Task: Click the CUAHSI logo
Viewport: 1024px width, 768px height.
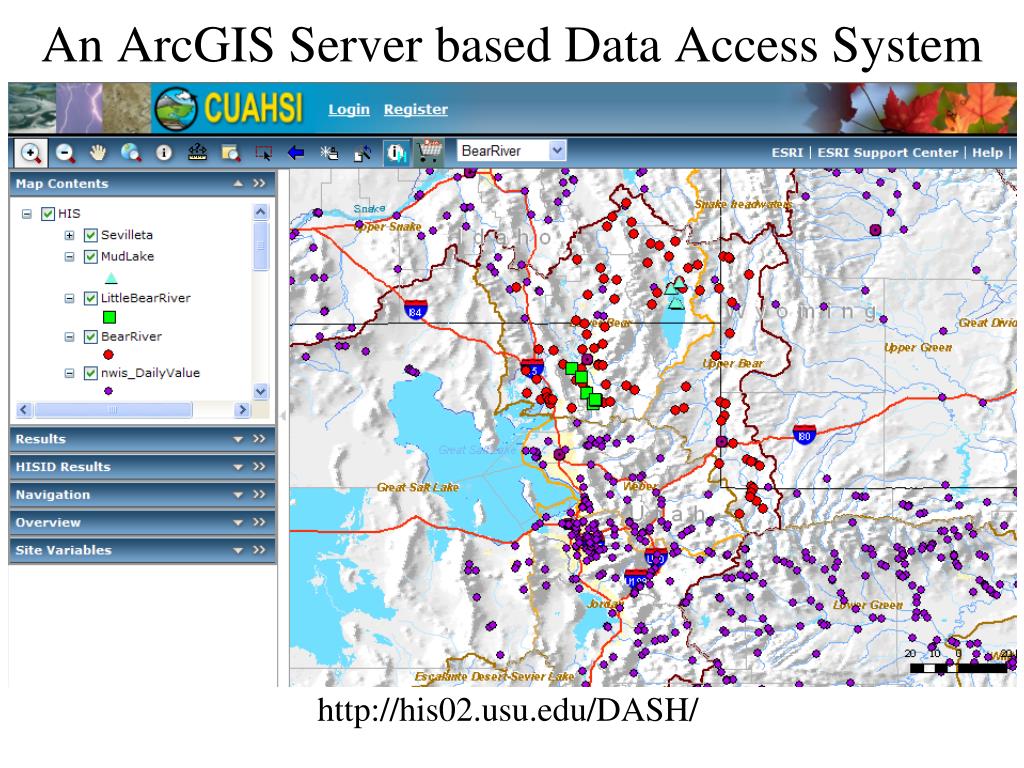Action: 230,108
